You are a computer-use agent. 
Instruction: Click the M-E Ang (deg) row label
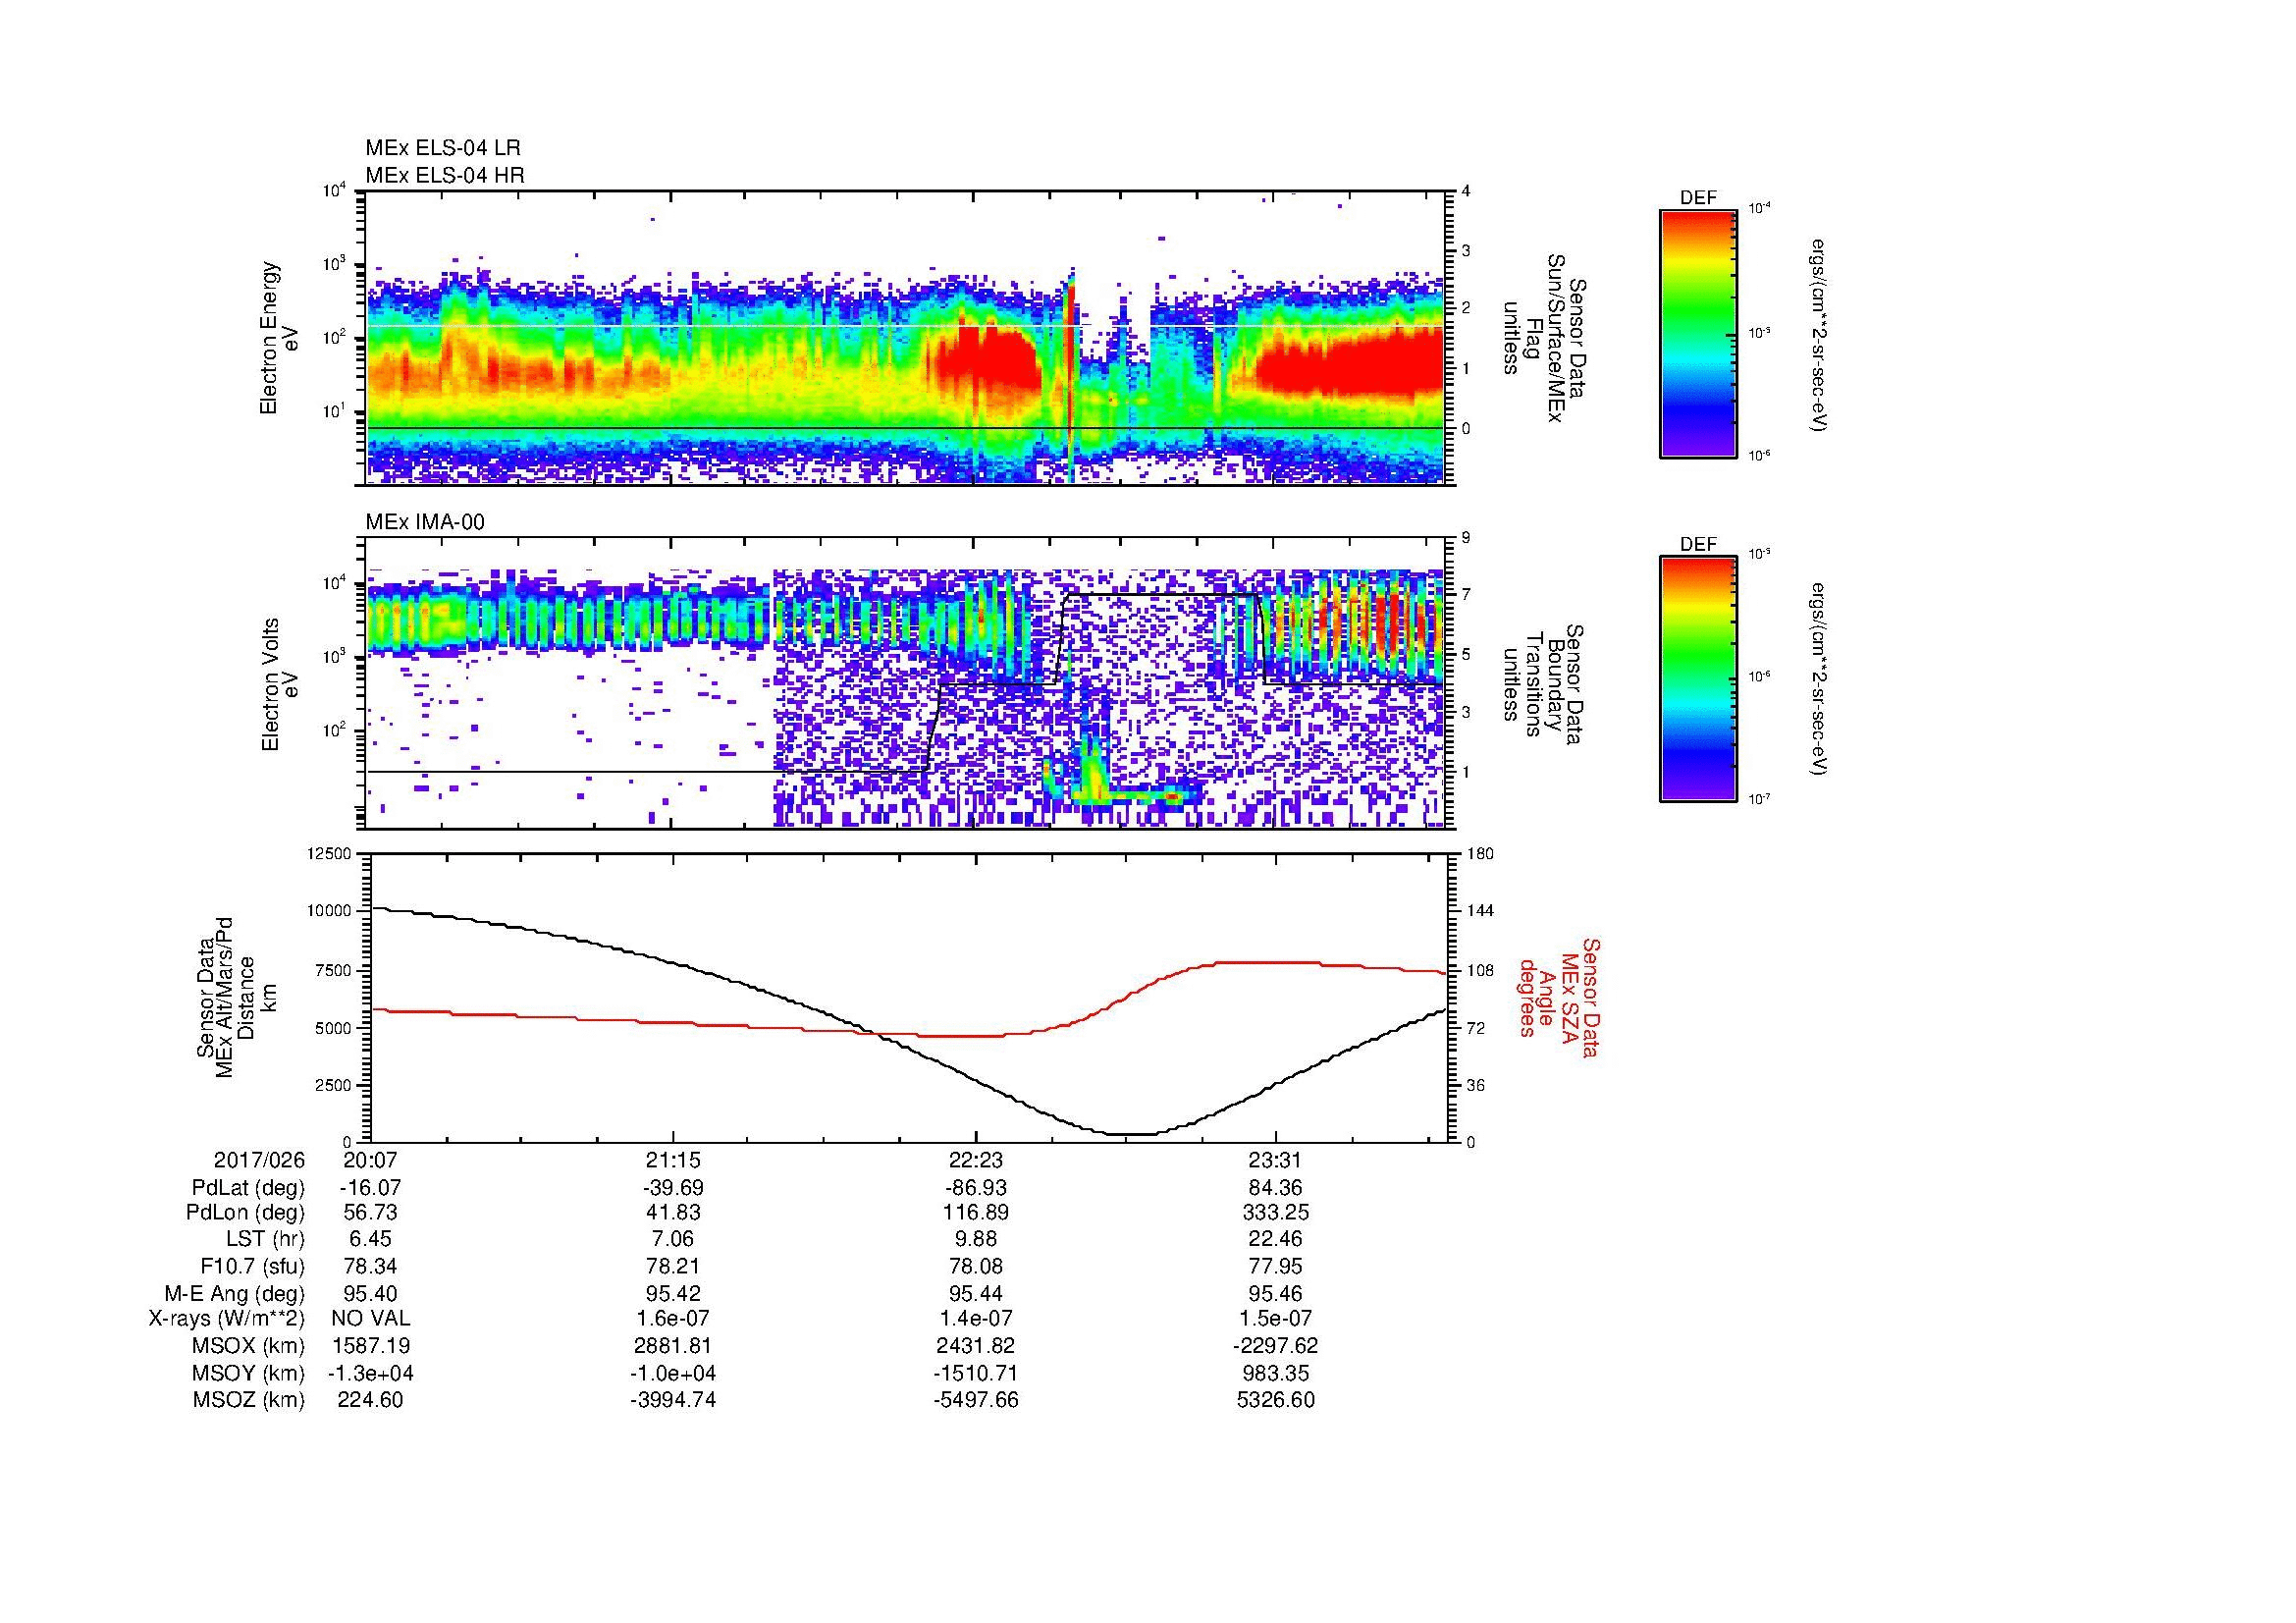[236, 1294]
